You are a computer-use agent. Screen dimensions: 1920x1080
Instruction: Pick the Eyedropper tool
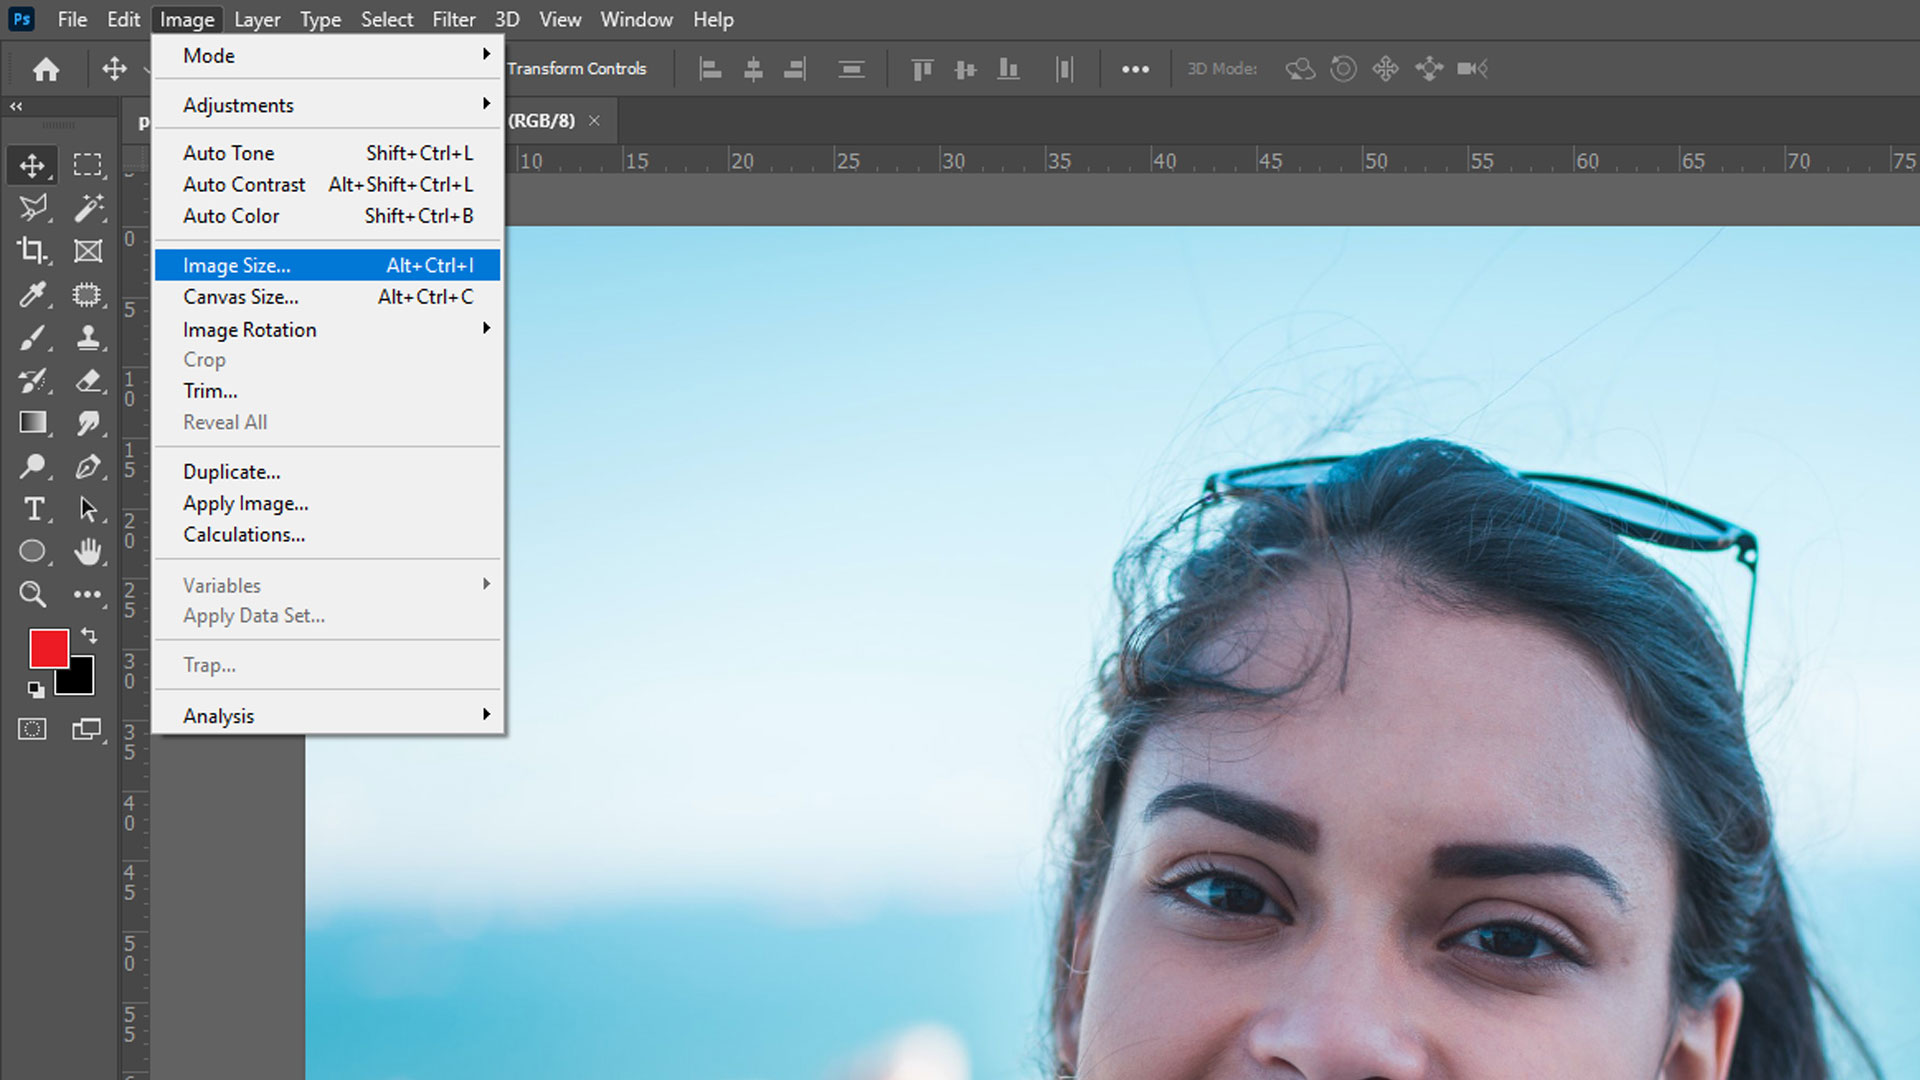(33, 295)
